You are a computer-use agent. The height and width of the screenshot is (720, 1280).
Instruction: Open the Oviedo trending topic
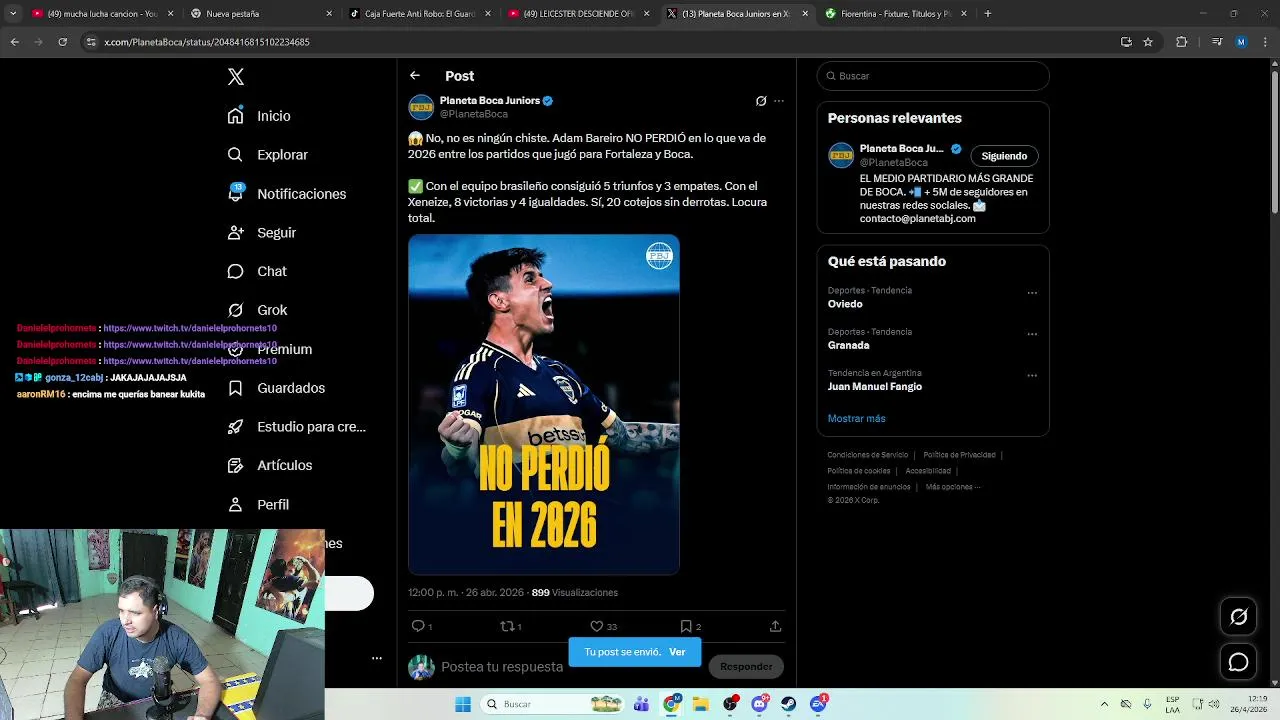point(845,304)
